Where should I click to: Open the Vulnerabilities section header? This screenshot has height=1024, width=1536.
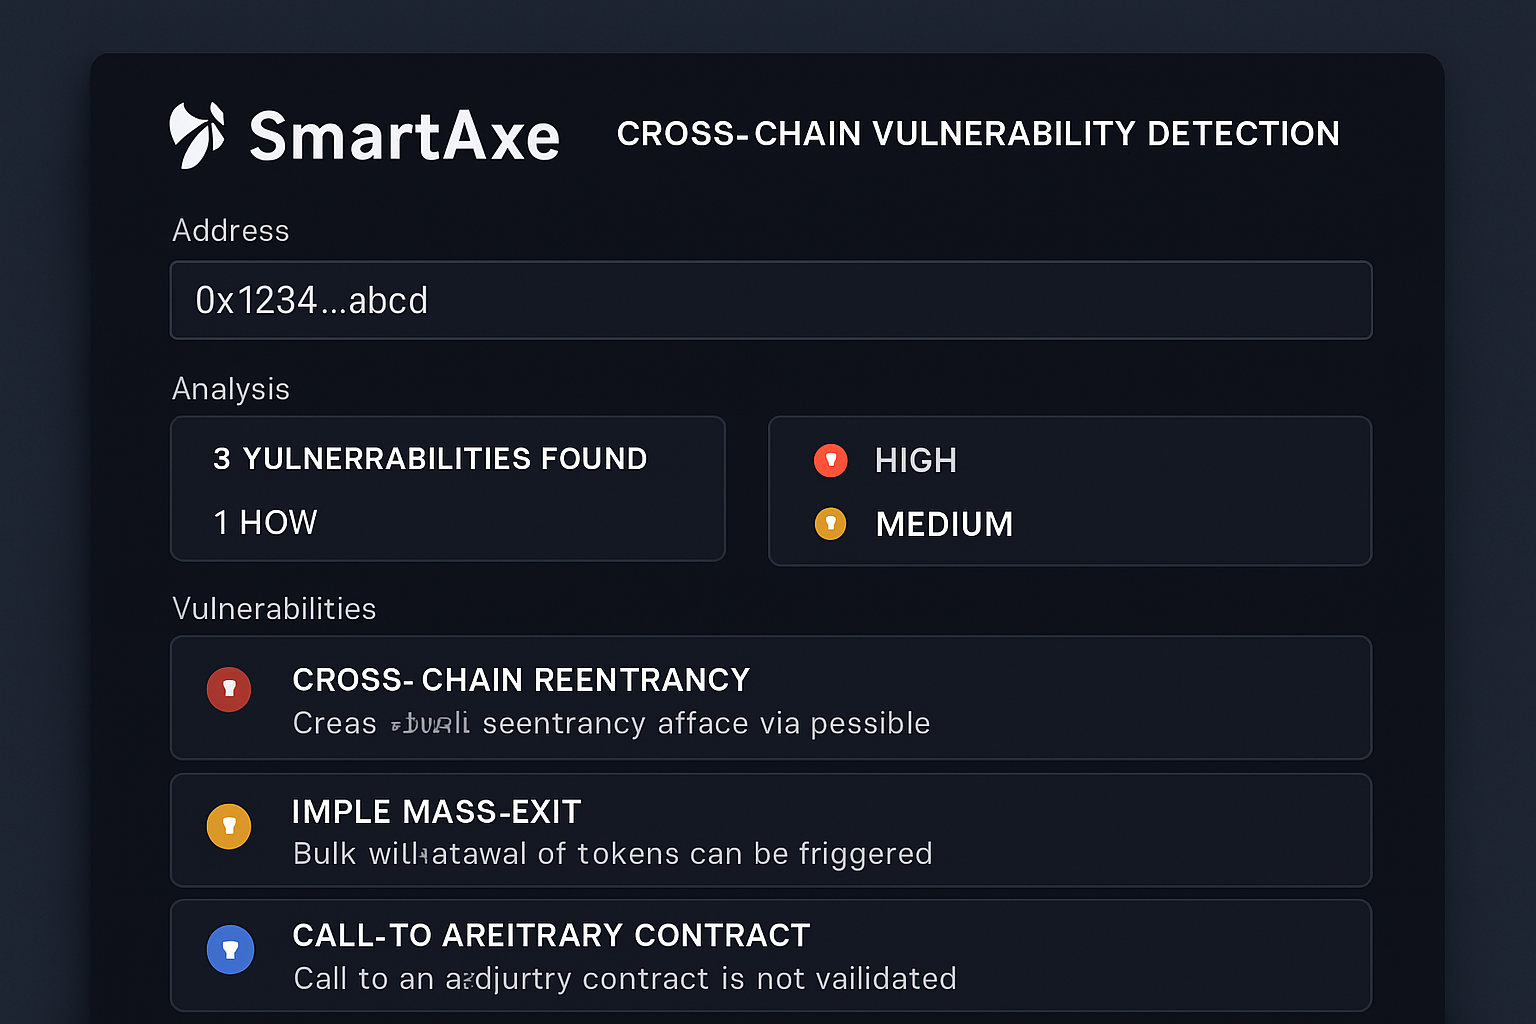274,608
